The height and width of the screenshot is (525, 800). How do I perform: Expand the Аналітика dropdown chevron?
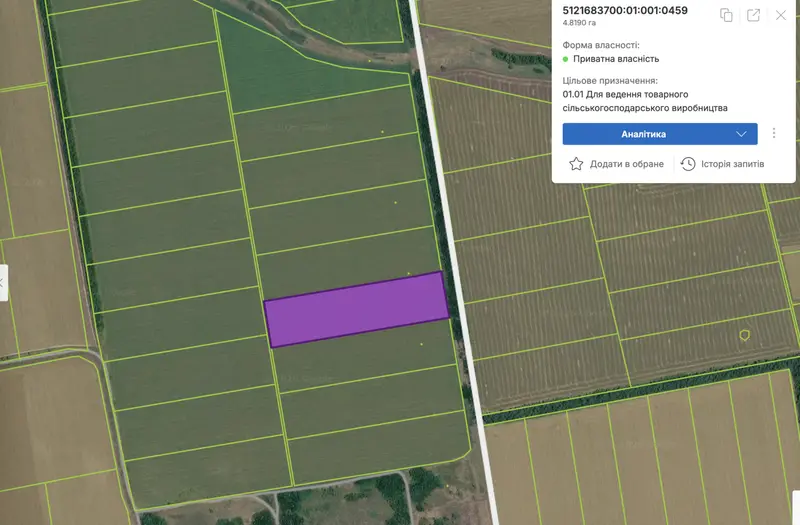click(741, 134)
